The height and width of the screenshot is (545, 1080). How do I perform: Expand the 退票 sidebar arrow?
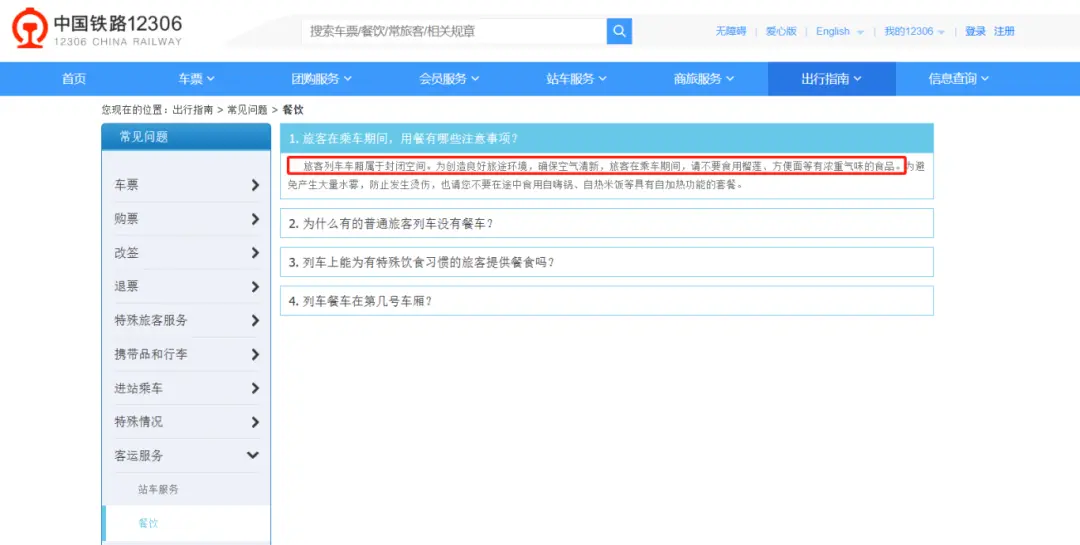255,287
